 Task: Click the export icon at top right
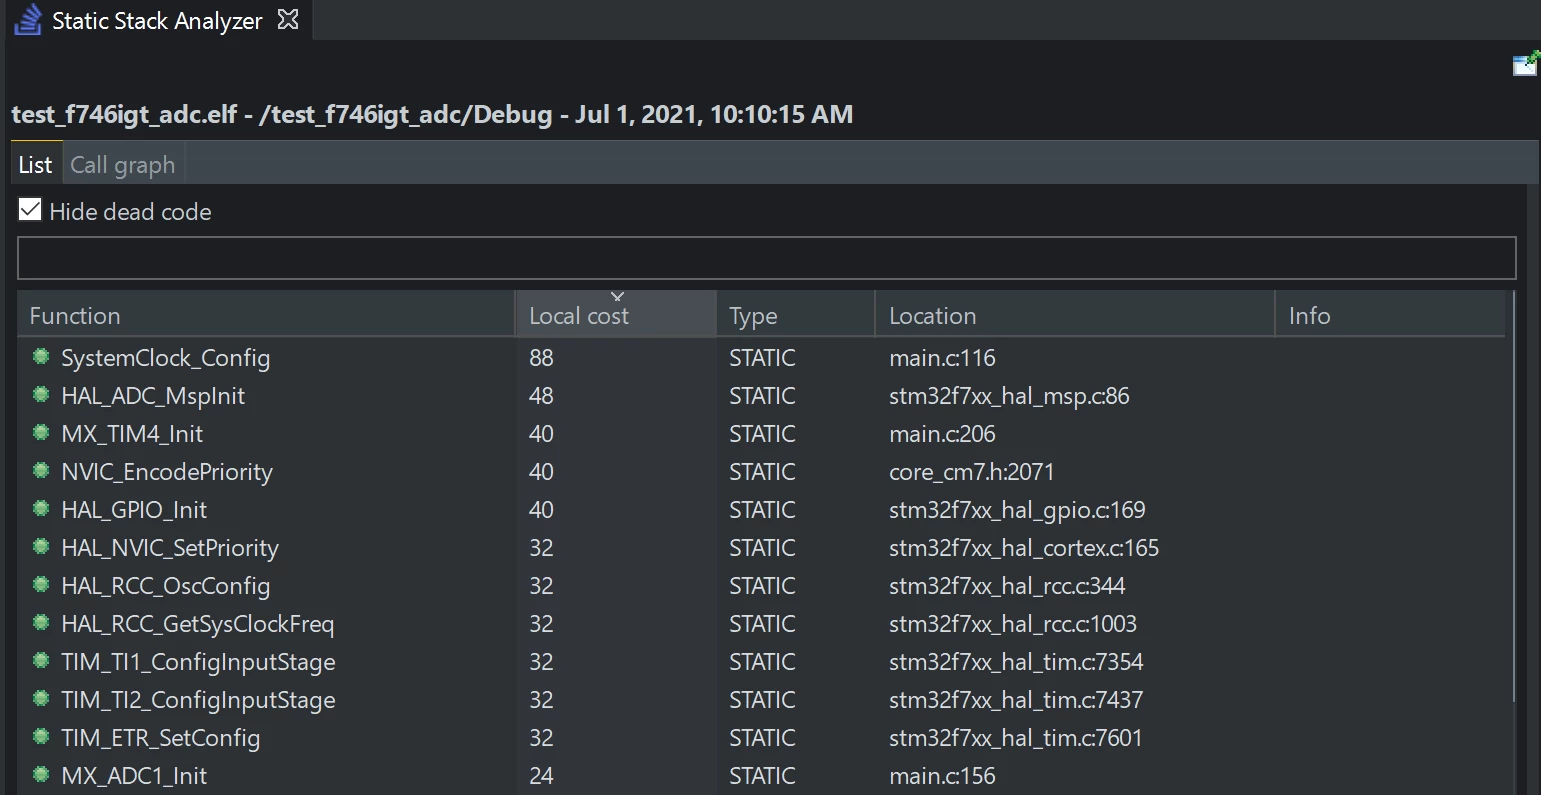[x=1526, y=64]
